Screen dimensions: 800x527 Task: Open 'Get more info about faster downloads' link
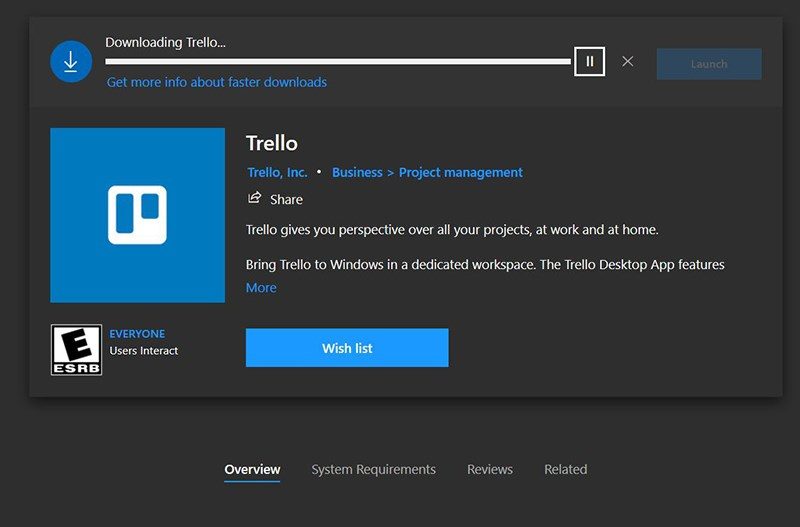tap(217, 82)
